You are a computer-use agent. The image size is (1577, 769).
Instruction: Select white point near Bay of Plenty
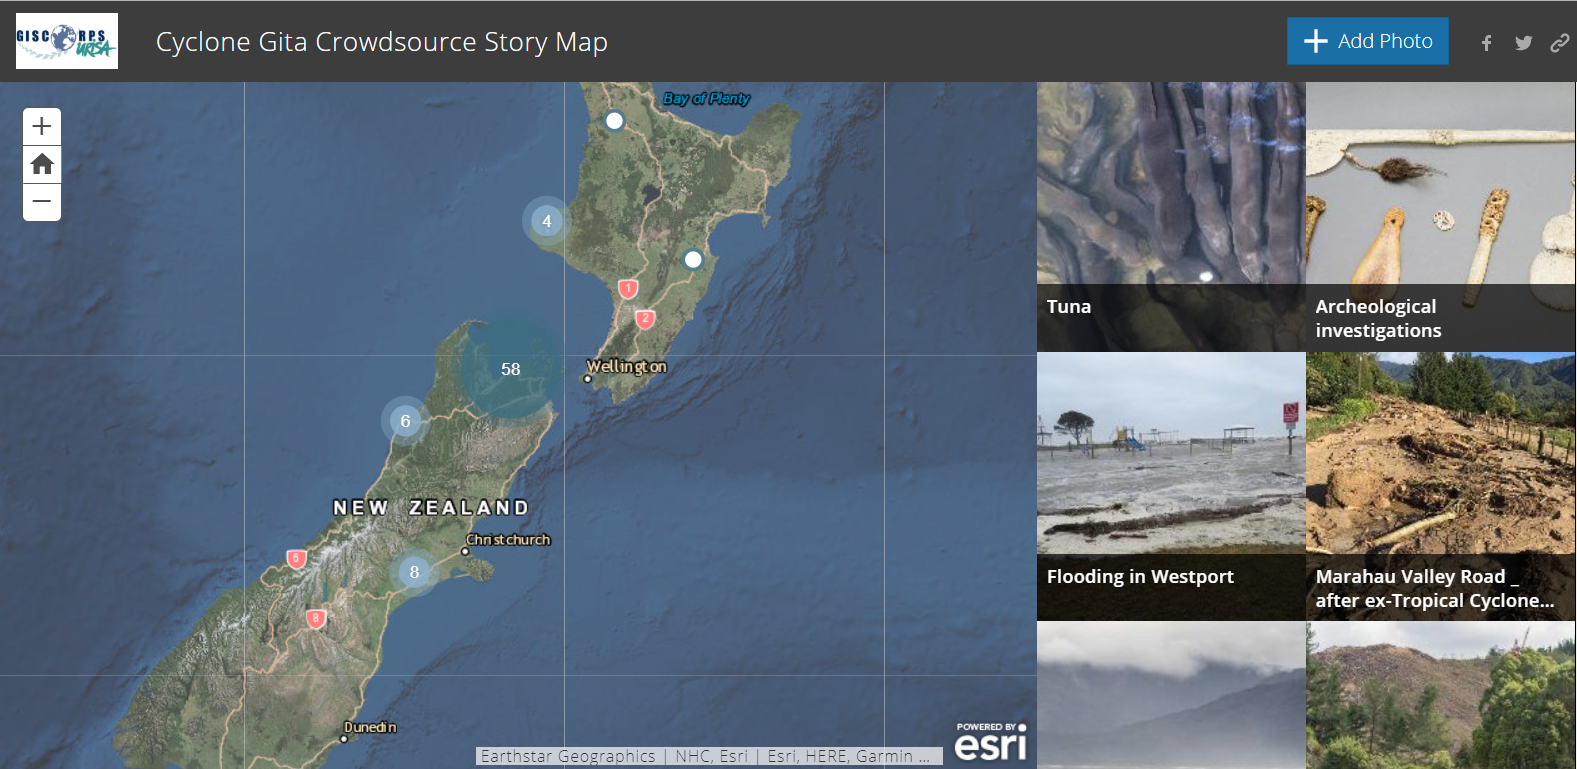coord(614,121)
